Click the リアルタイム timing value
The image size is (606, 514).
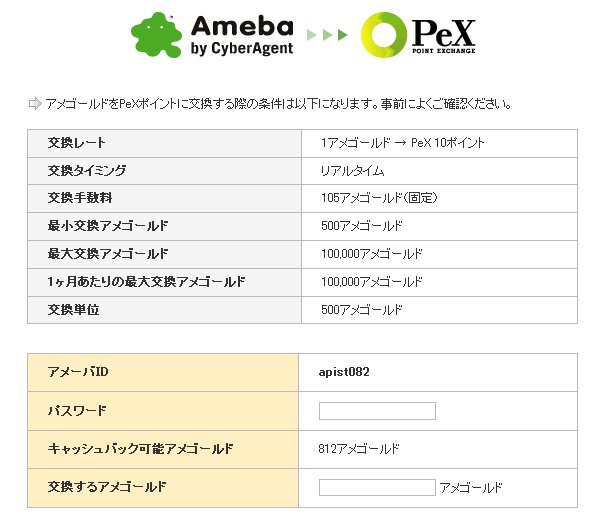[x=351, y=171]
